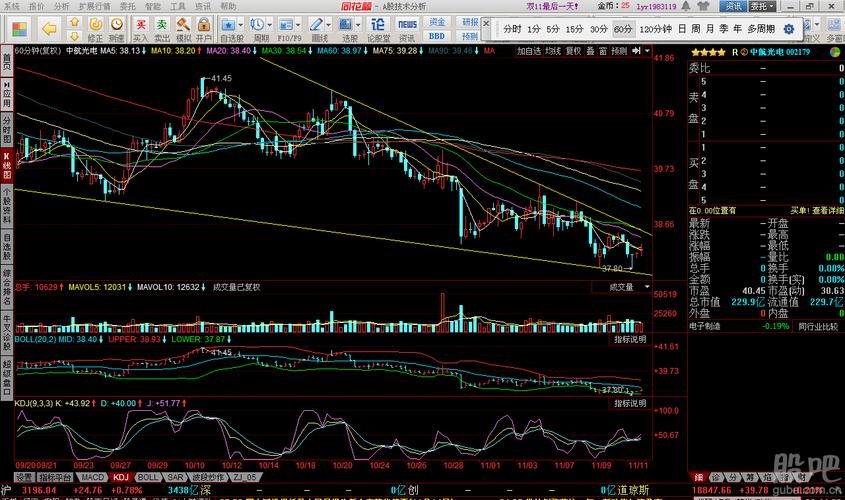The width and height of the screenshot is (845, 500).
Task: Click the shirt skin icon in title bar
Action: pyautogui.click(x=704, y=6)
